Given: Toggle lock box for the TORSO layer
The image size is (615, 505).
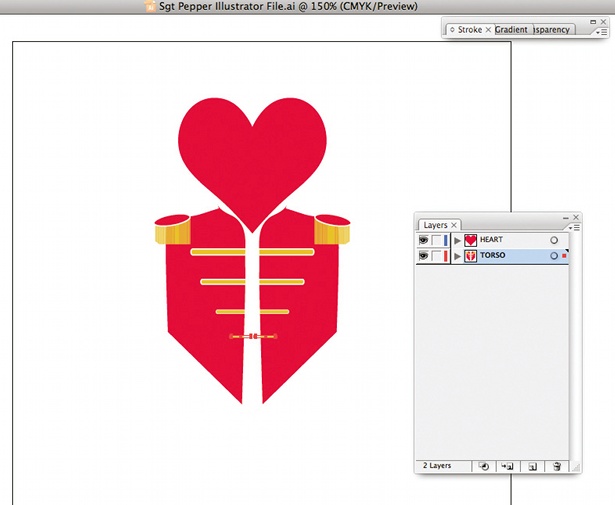Looking at the screenshot, I should click(x=436, y=256).
